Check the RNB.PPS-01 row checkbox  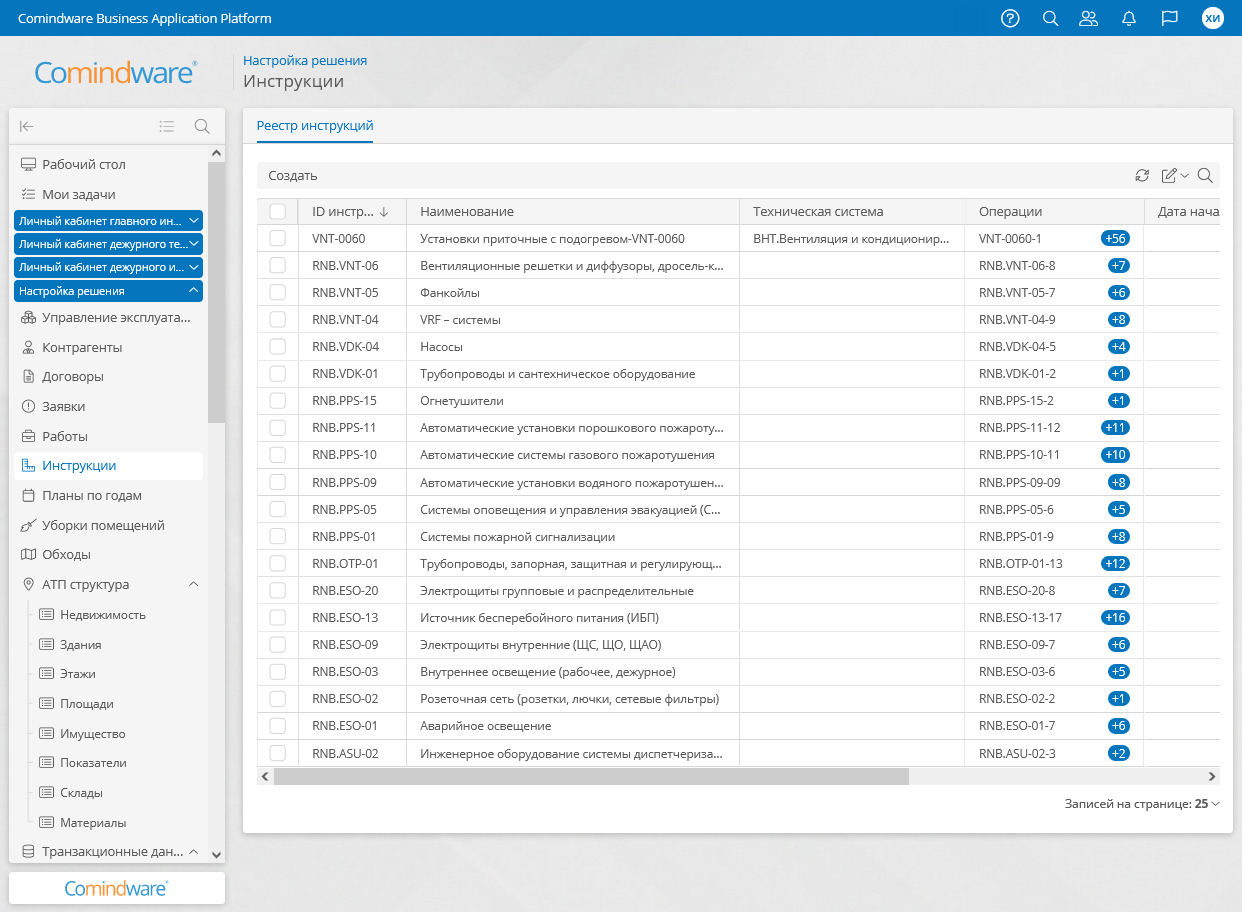(x=278, y=536)
